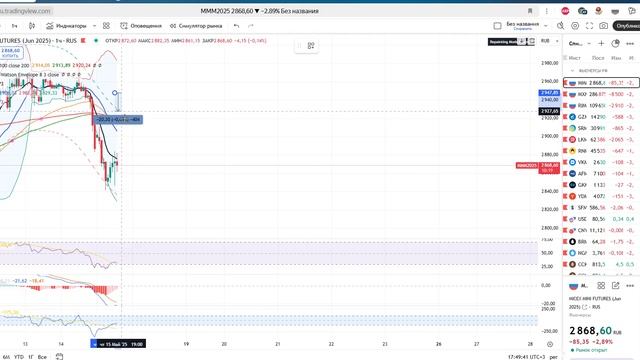The image size is (640, 360).
Task: Select the YTD date range
Action: 19,357
